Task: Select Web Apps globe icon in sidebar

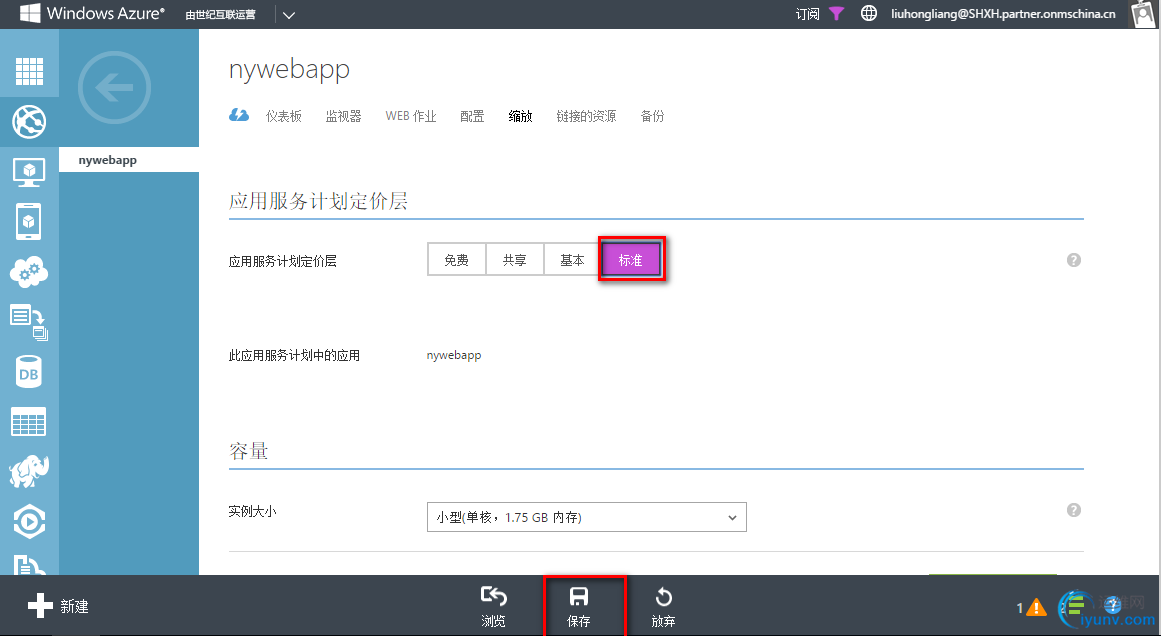Action: [29, 122]
